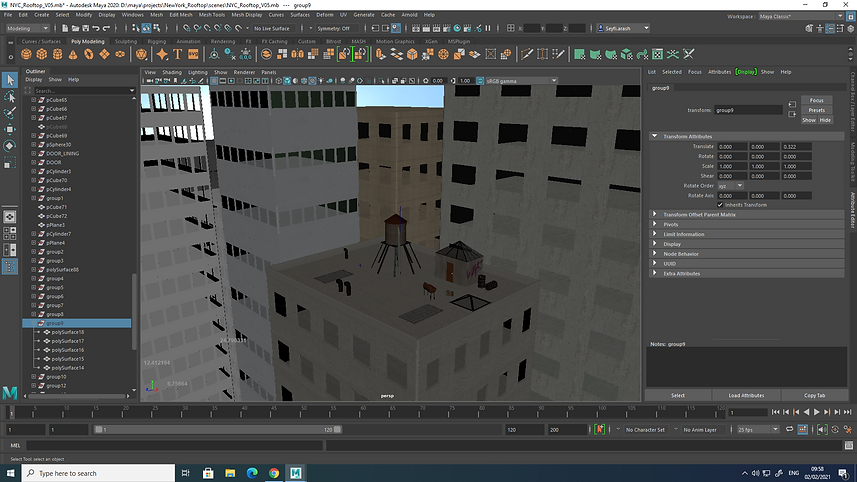Activate the Lasso selection tool

pyautogui.click(x=10, y=97)
